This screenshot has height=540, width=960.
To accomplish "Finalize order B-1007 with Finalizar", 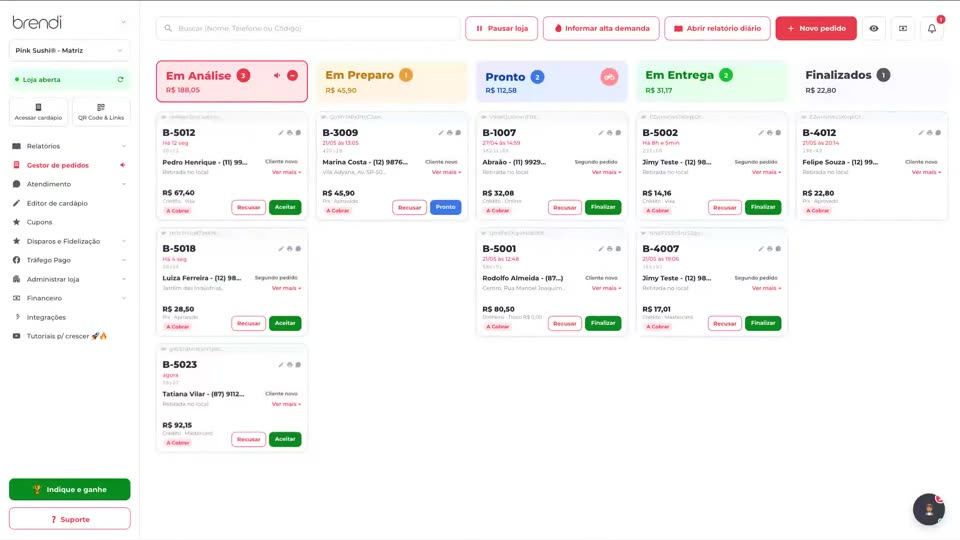I will tap(603, 208).
